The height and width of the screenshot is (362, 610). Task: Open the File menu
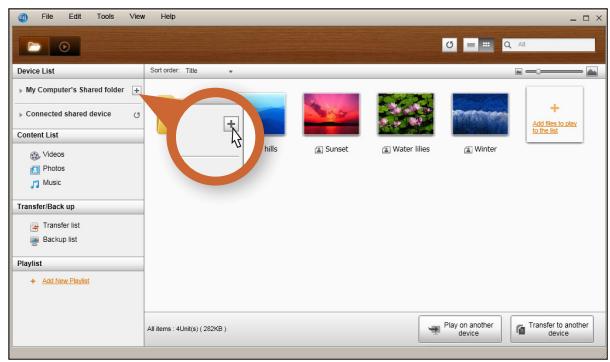(x=47, y=17)
